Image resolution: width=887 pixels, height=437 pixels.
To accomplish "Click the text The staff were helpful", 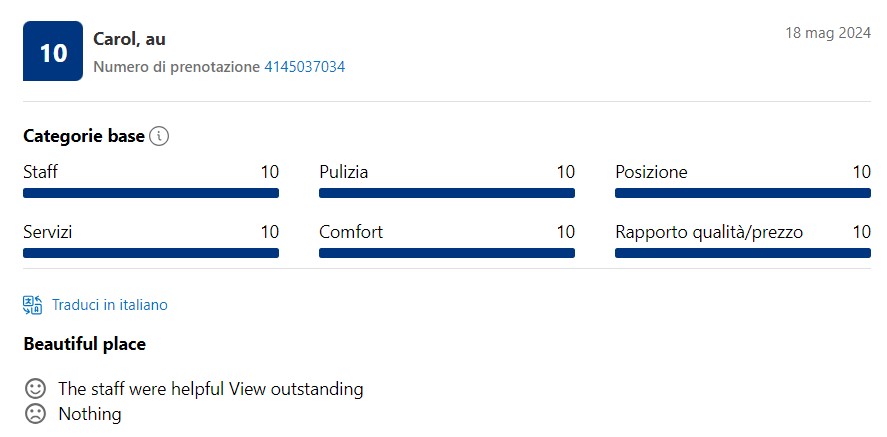I will [141, 389].
